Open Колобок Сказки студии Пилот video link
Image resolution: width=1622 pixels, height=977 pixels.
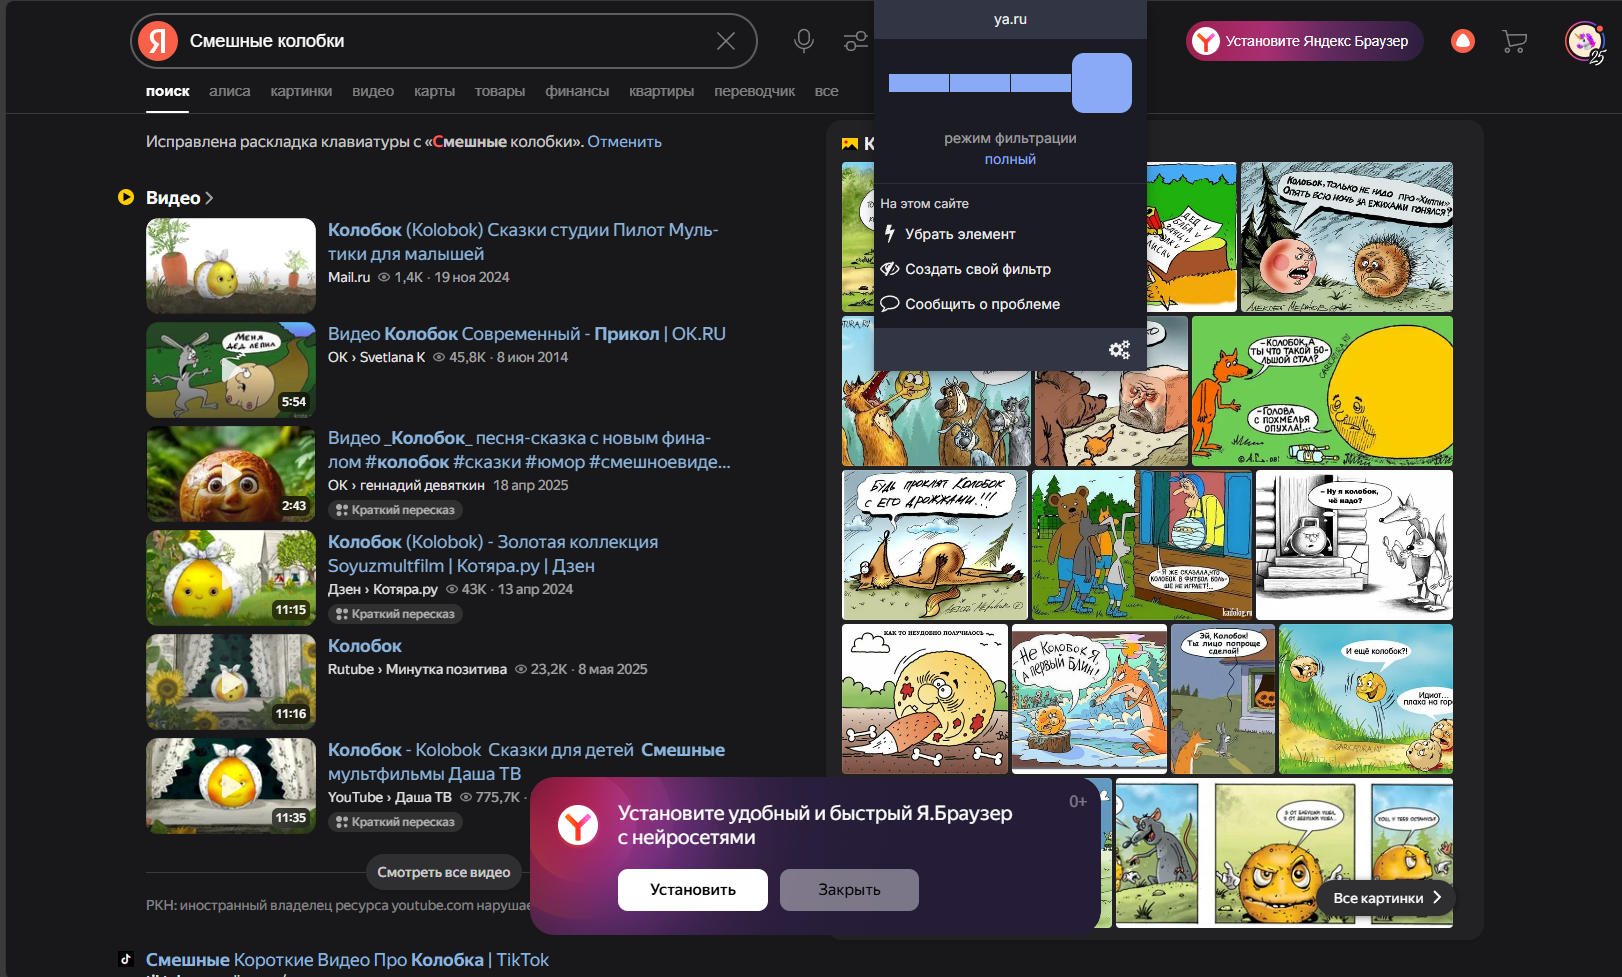click(523, 242)
